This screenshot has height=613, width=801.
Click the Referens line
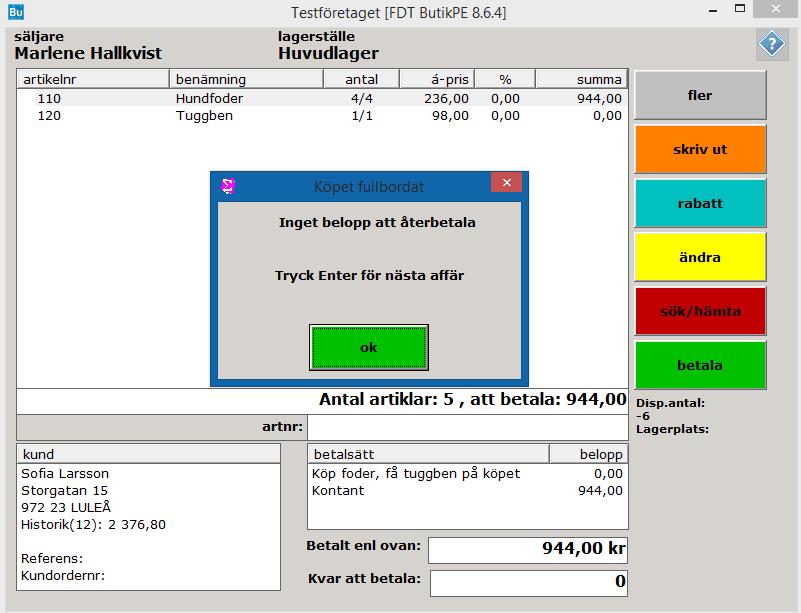(x=52, y=558)
